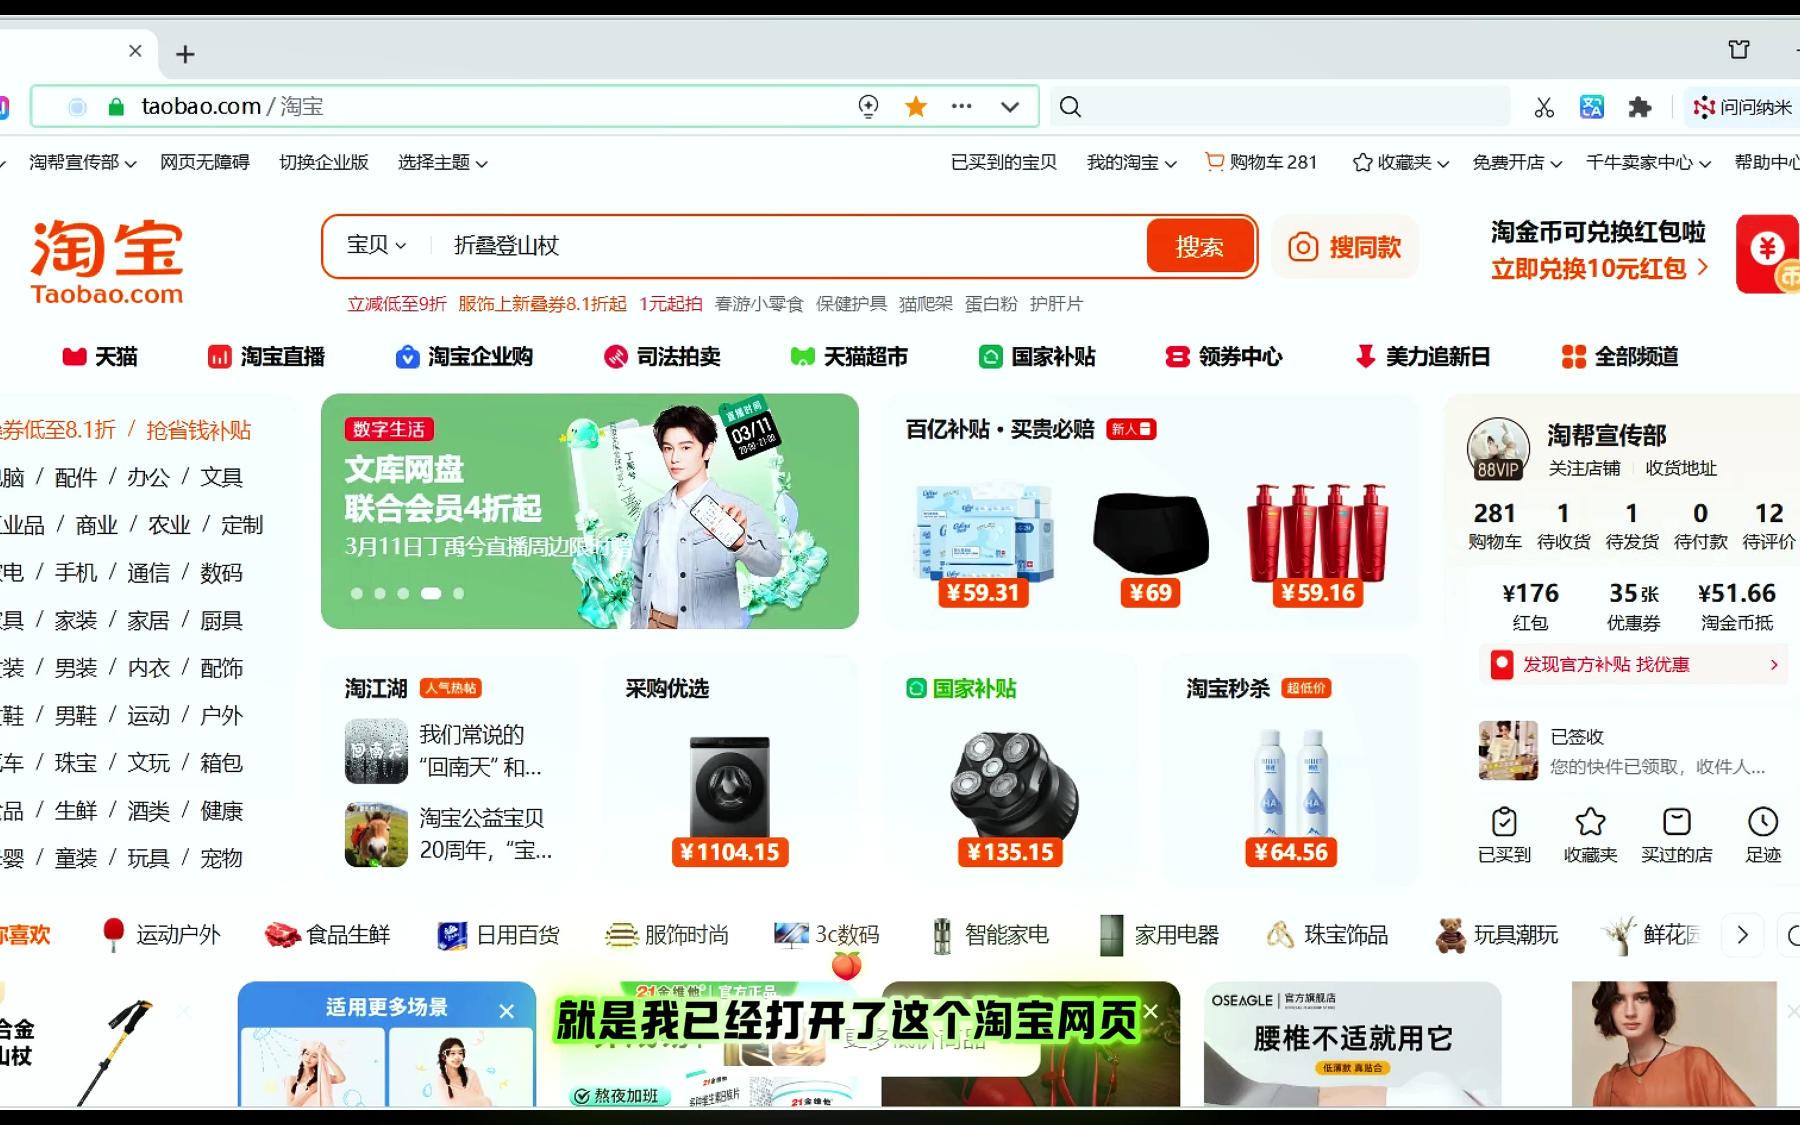The width and height of the screenshot is (1800, 1125).
Task: Expand the 选择主题 theme dropdown
Action: (x=442, y=163)
